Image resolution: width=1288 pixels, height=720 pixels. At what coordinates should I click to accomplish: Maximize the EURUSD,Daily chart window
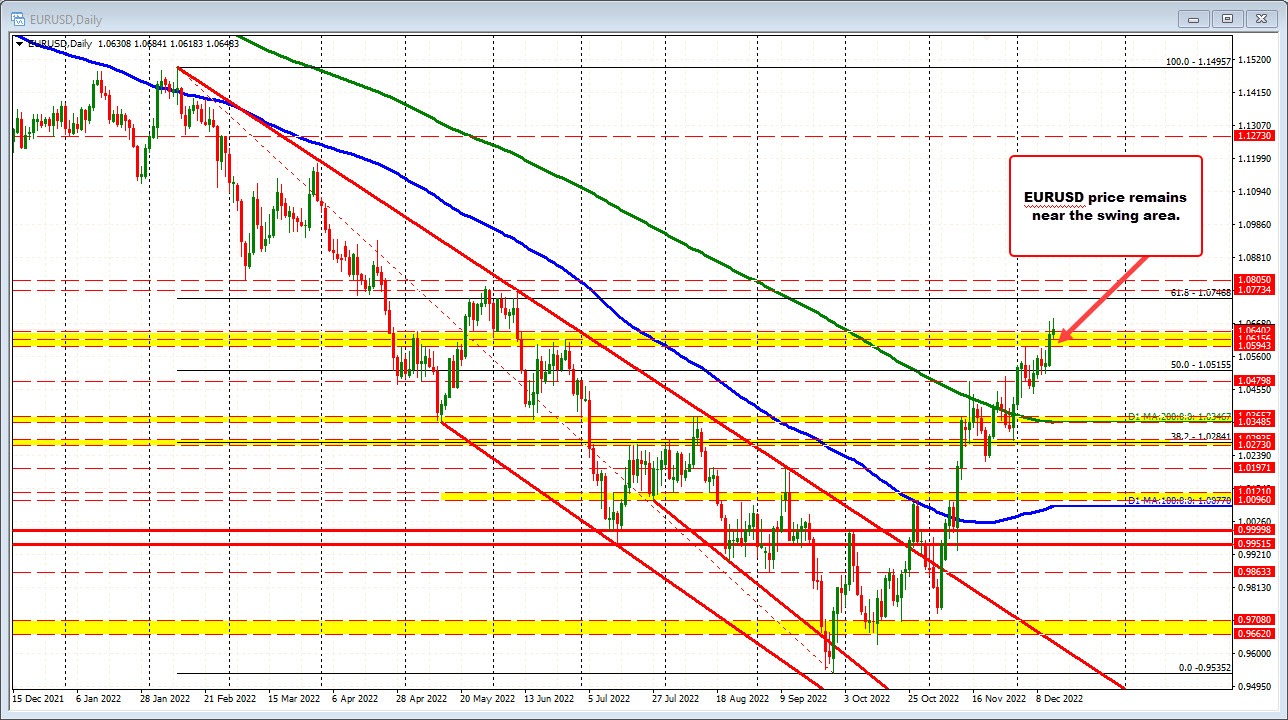tap(1227, 17)
